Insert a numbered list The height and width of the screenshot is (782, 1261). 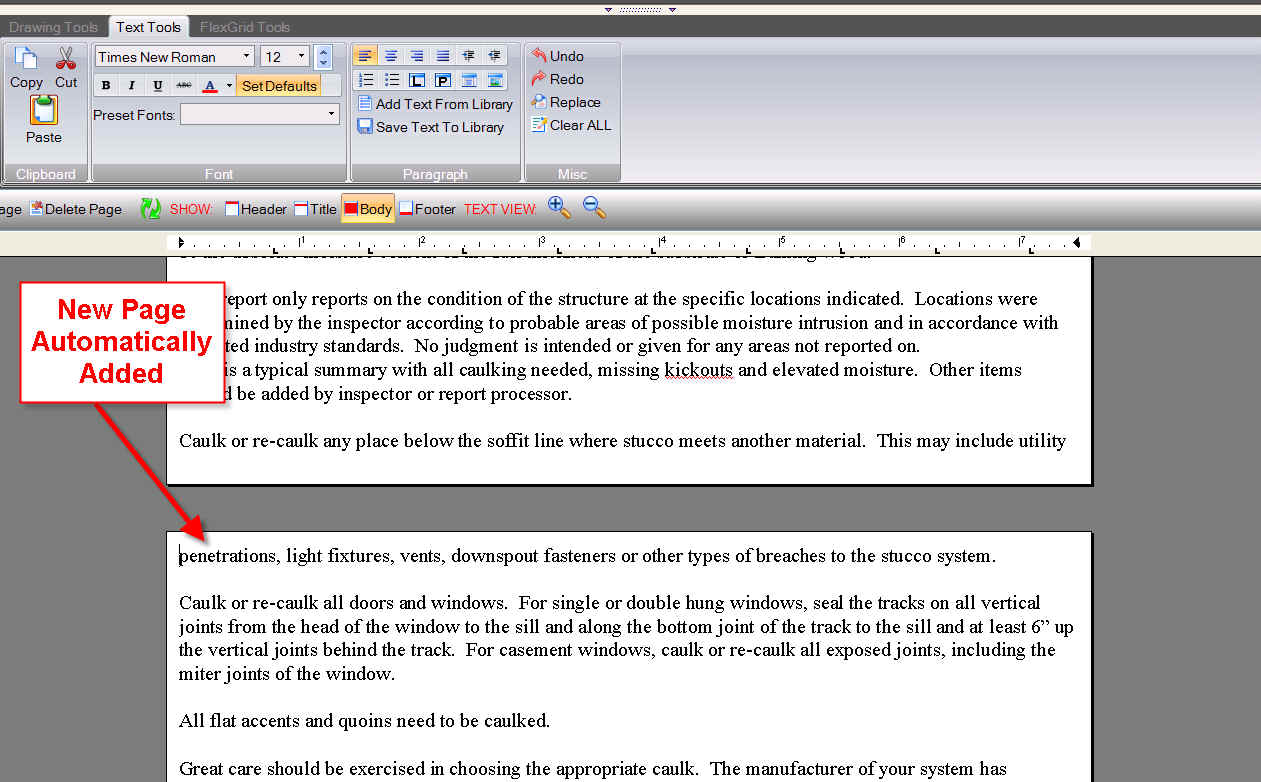366,80
